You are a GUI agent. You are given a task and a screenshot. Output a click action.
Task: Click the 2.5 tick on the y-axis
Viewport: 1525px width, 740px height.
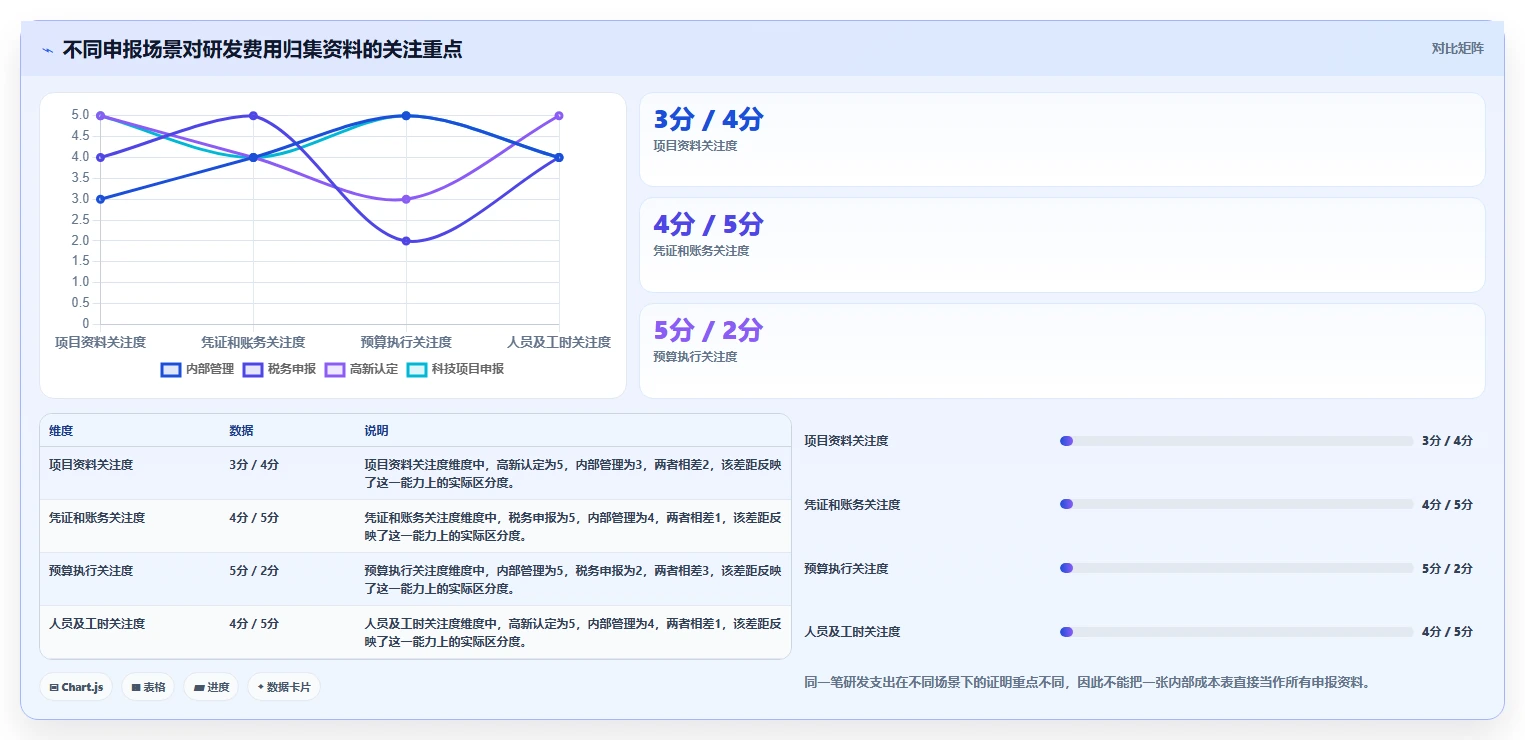(x=80, y=220)
